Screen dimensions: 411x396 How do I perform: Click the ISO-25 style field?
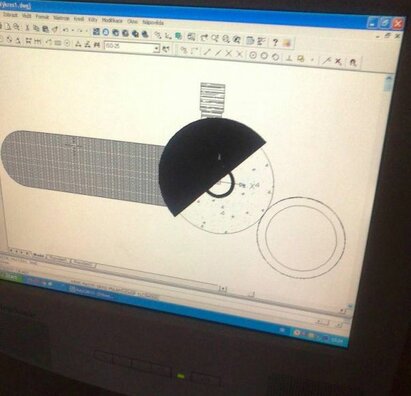pos(129,47)
